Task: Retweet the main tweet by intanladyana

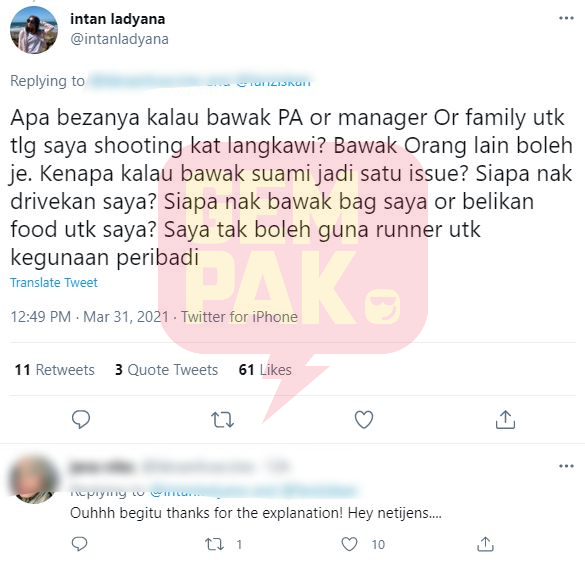Action: pyautogui.click(x=222, y=419)
